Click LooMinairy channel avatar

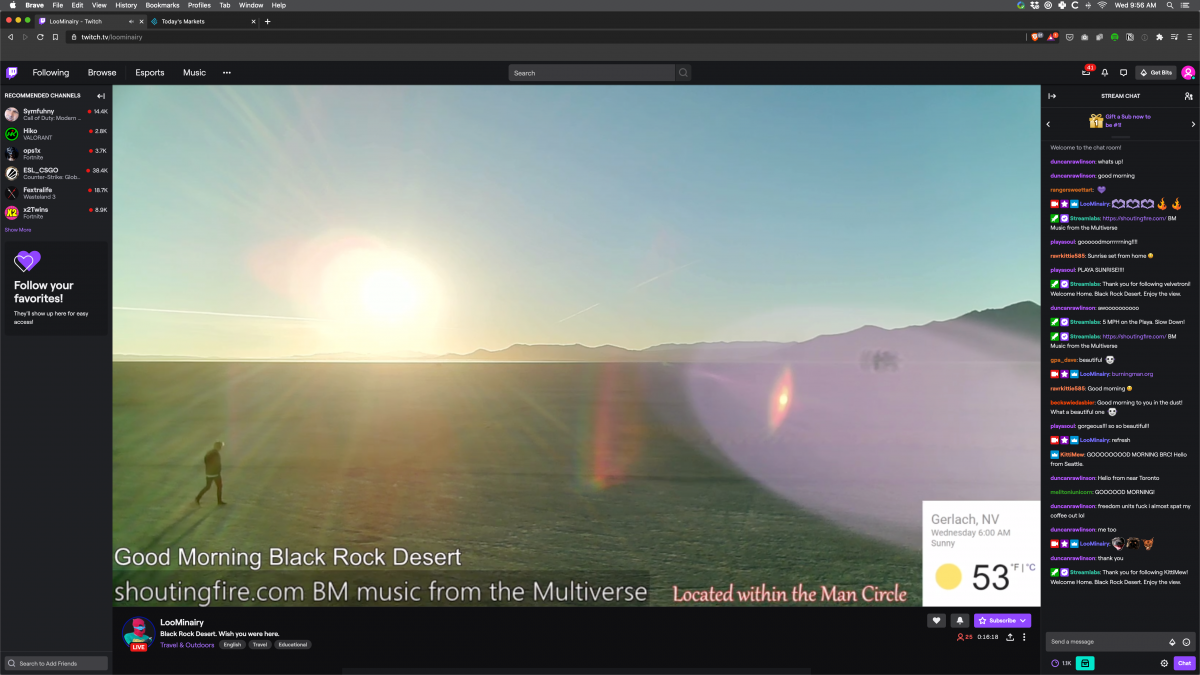138,634
